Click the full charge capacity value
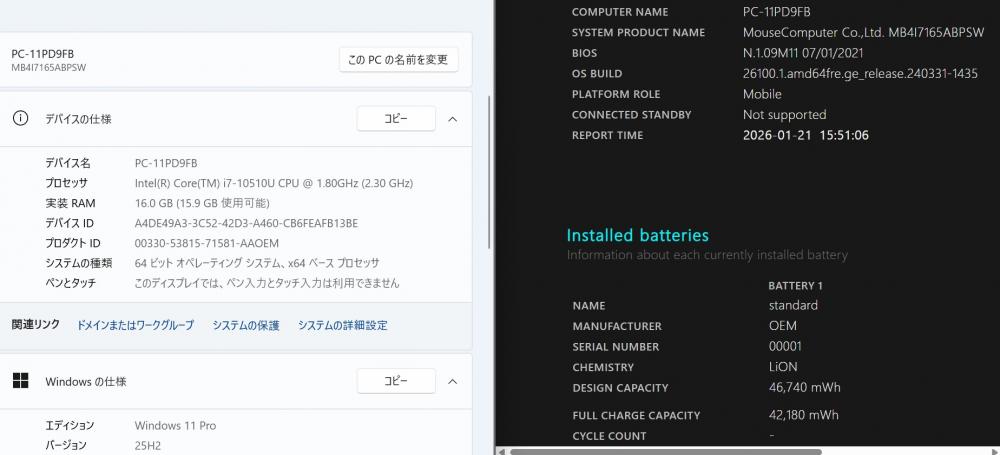 pos(803,415)
